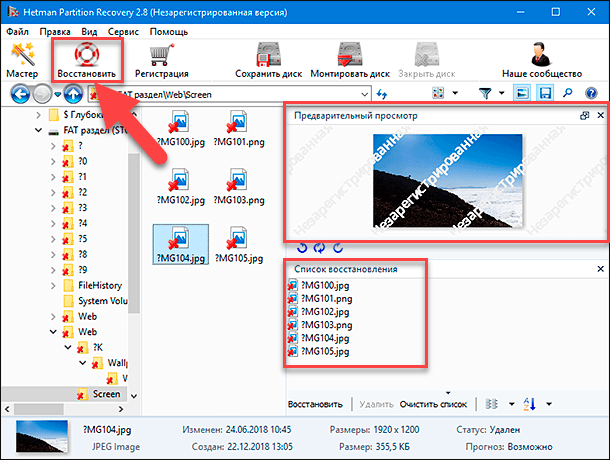Image resolution: width=610 pixels, height=460 pixels.
Task: Expand the ?0 folder in tree
Action: click(x=53, y=161)
